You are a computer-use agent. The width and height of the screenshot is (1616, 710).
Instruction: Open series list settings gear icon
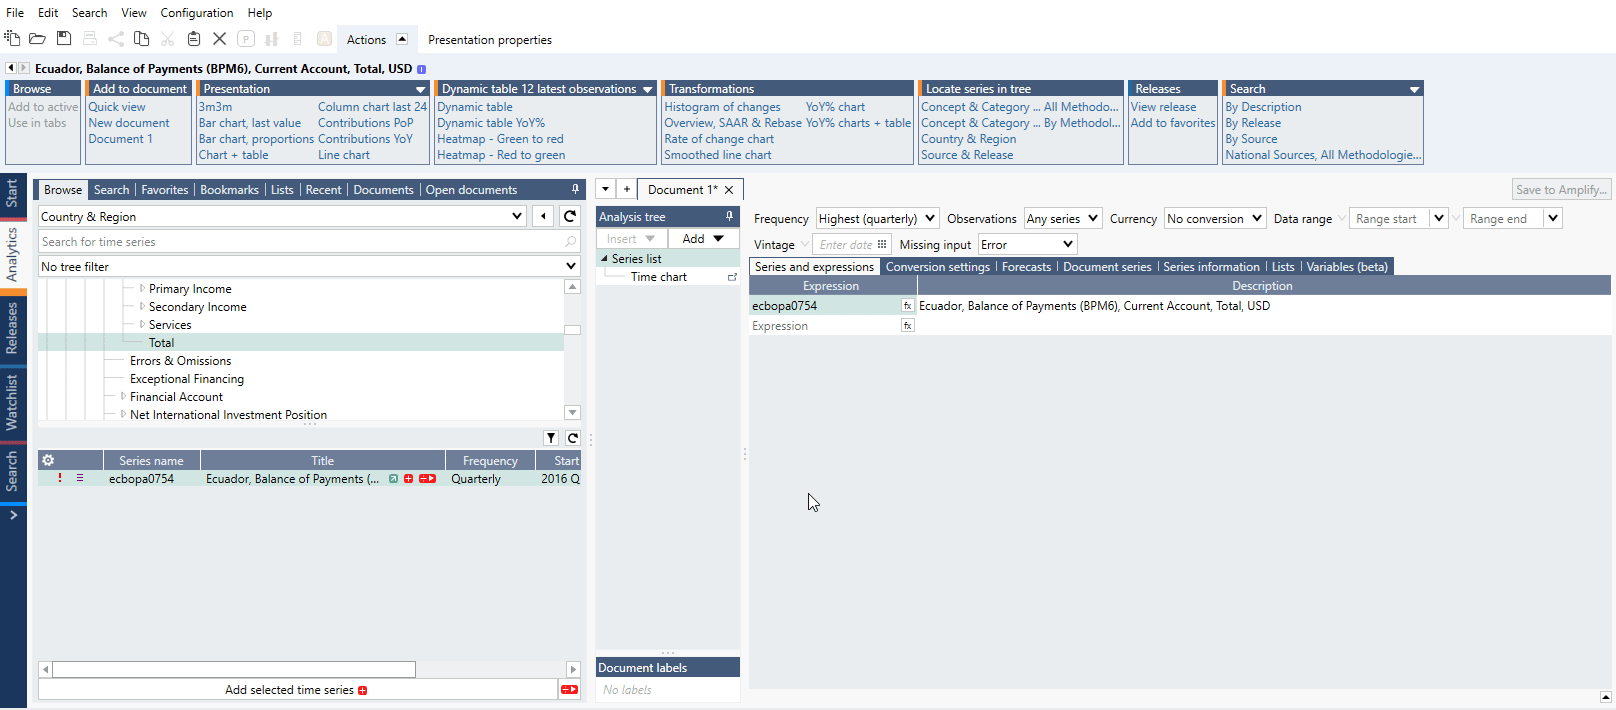click(48, 461)
